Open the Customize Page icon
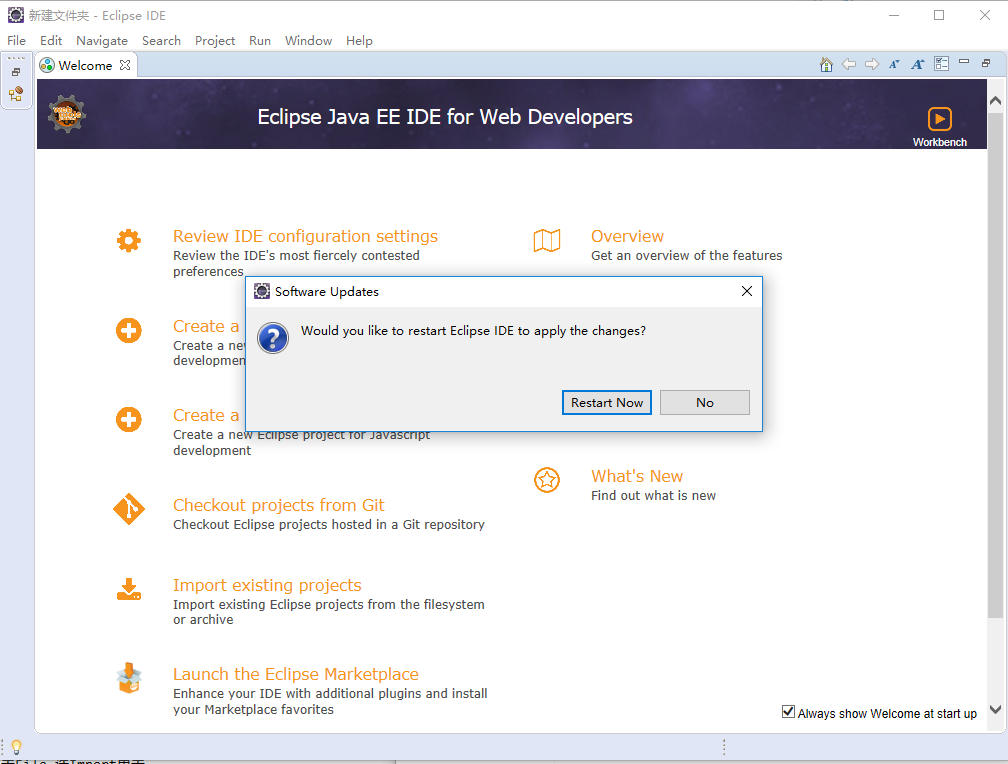The height and width of the screenshot is (764, 1008). tap(941, 64)
